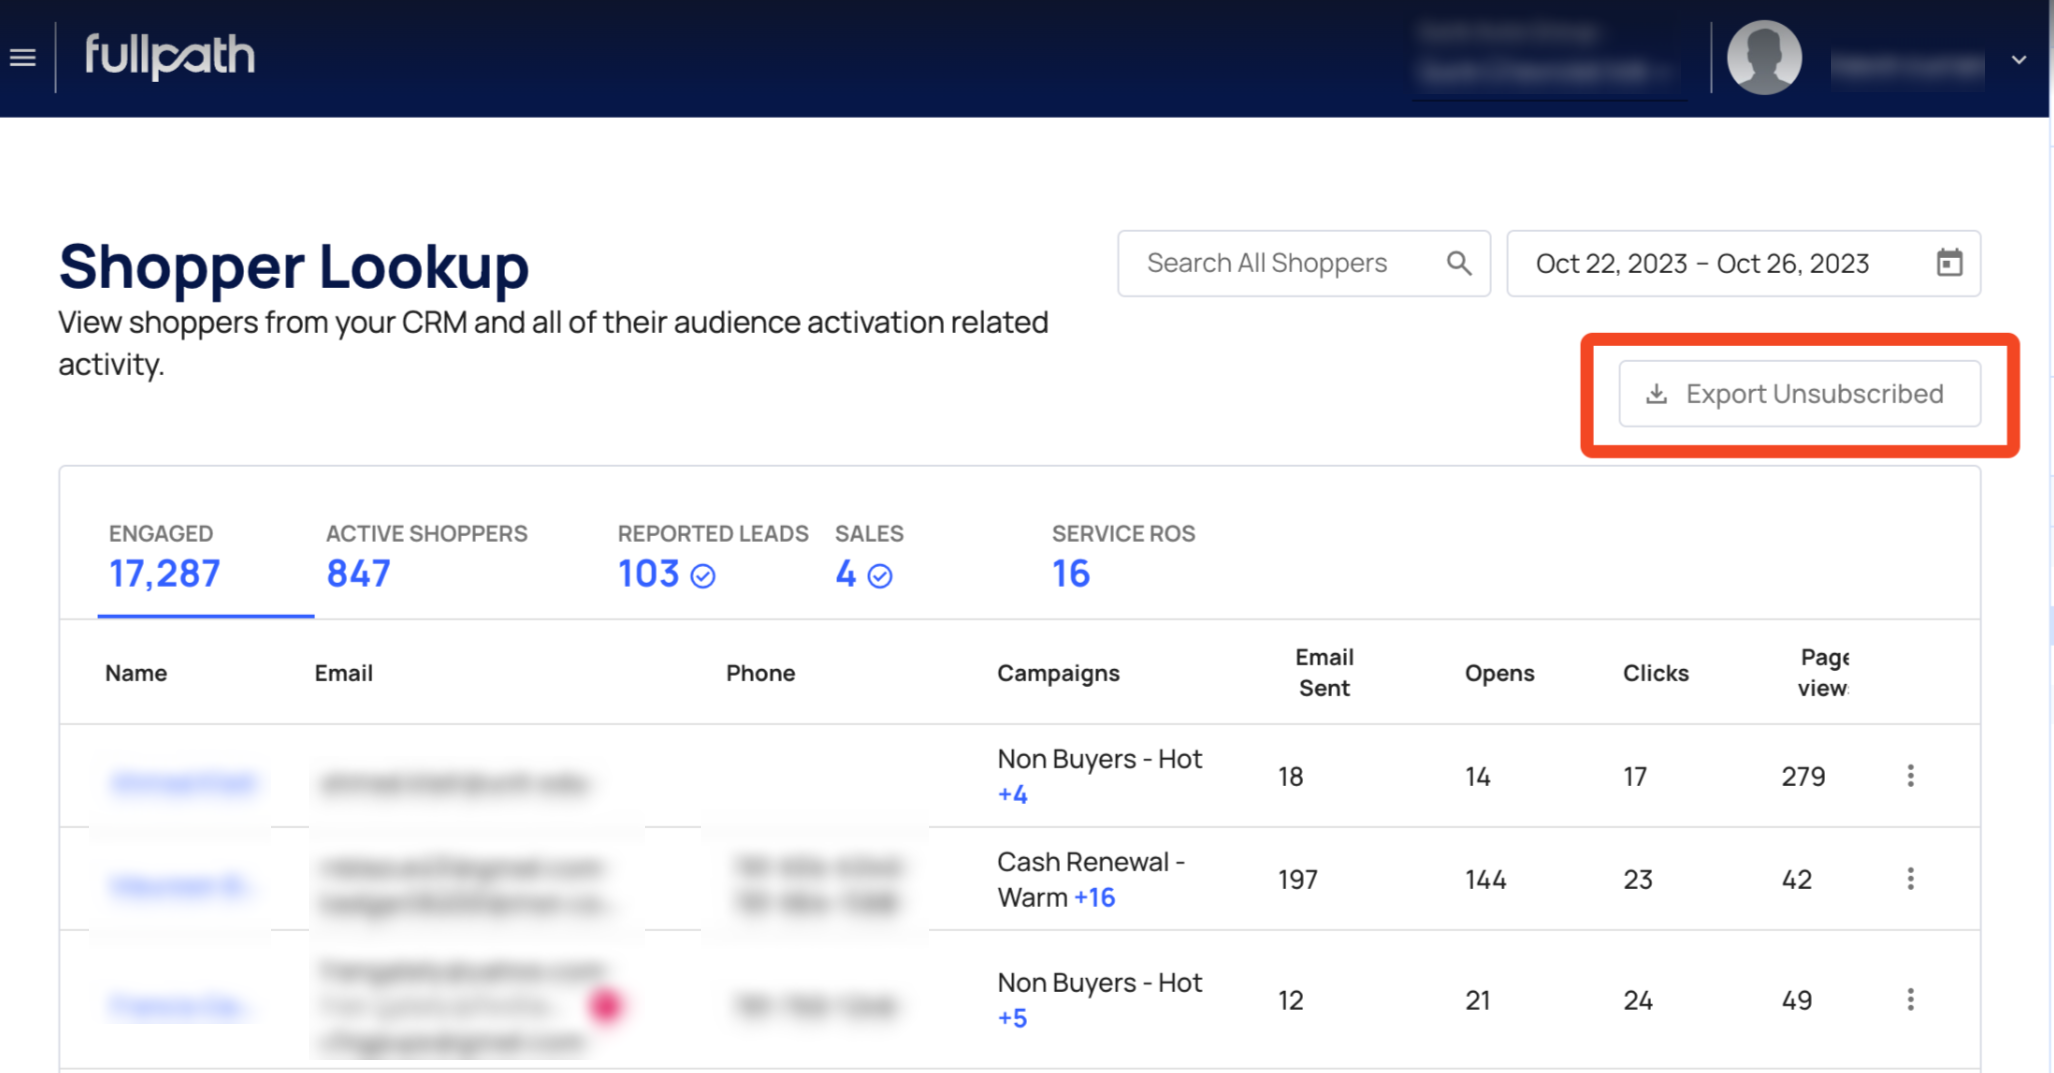Open more options for the 279 page views row
The image size is (2054, 1073).
1910,776
